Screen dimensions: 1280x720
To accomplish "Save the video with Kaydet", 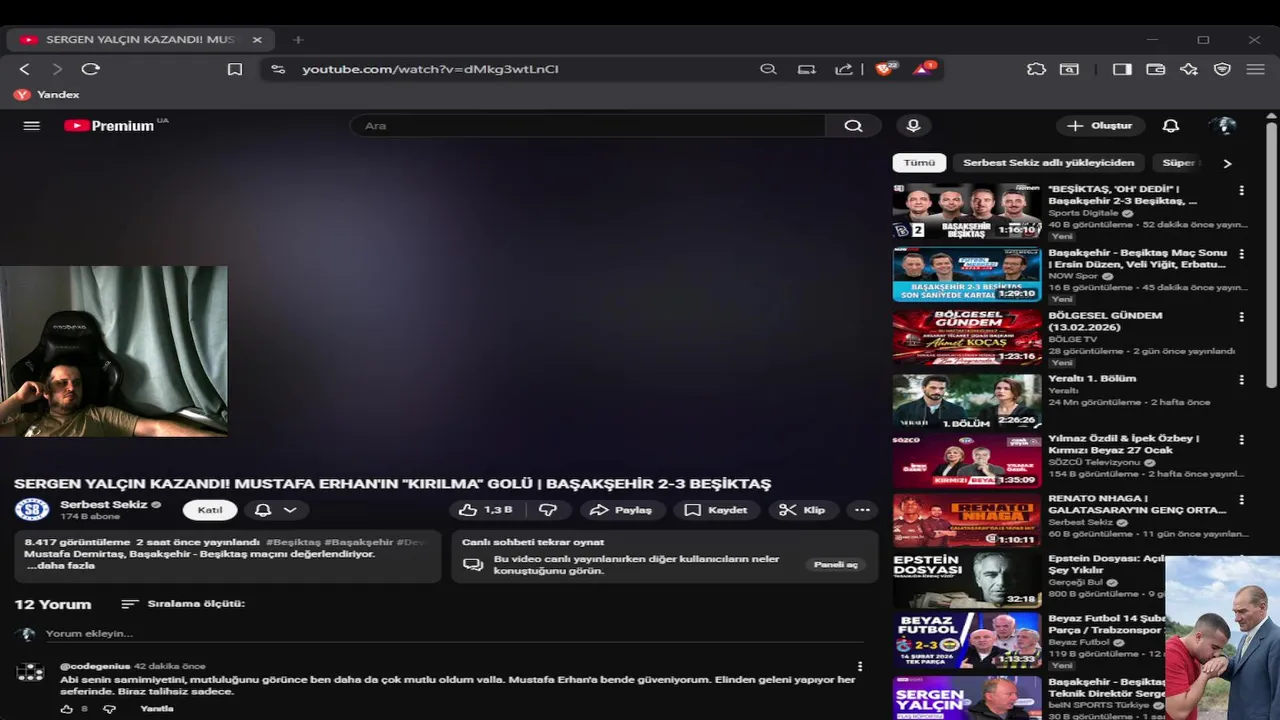I will coord(715,510).
